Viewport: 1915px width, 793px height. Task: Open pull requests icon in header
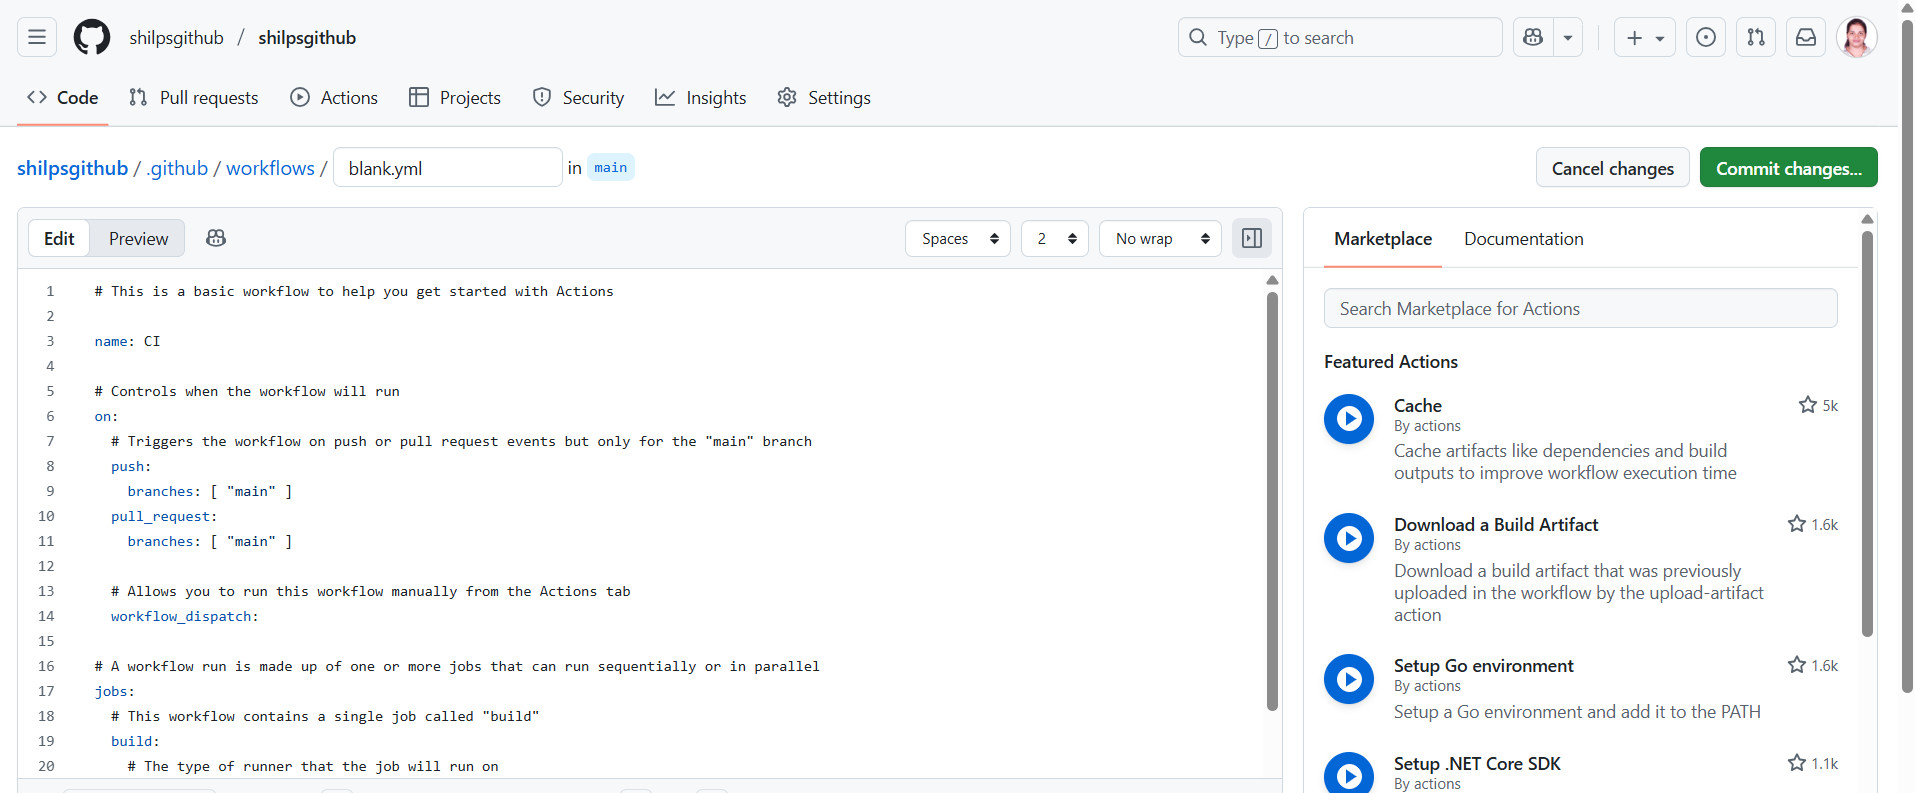[x=1756, y=38]
